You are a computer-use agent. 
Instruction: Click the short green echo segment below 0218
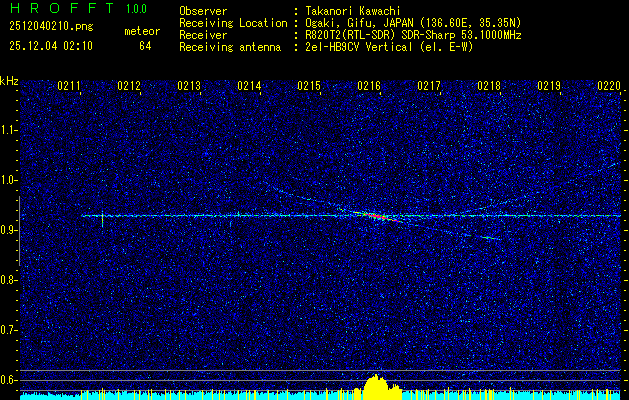490,238
